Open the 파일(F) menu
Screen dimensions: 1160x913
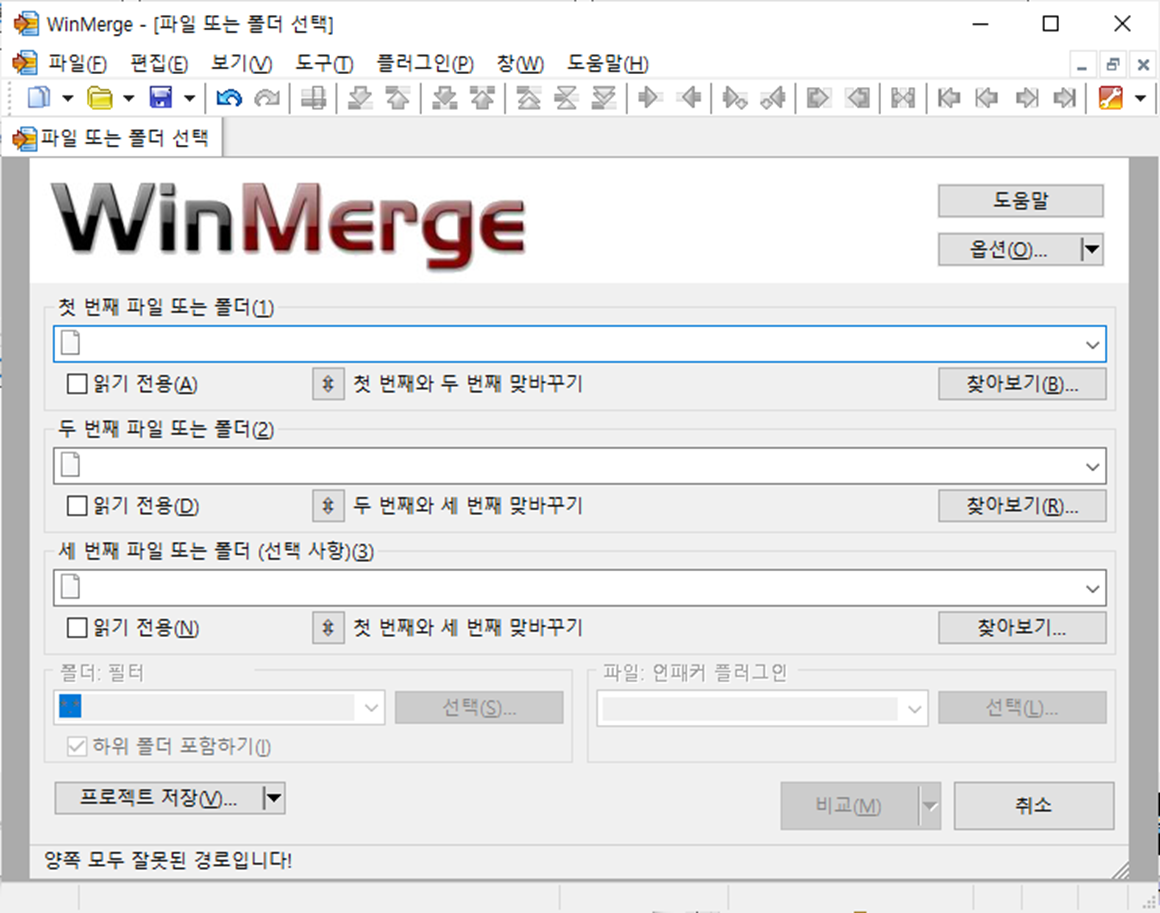pos(78,64)
